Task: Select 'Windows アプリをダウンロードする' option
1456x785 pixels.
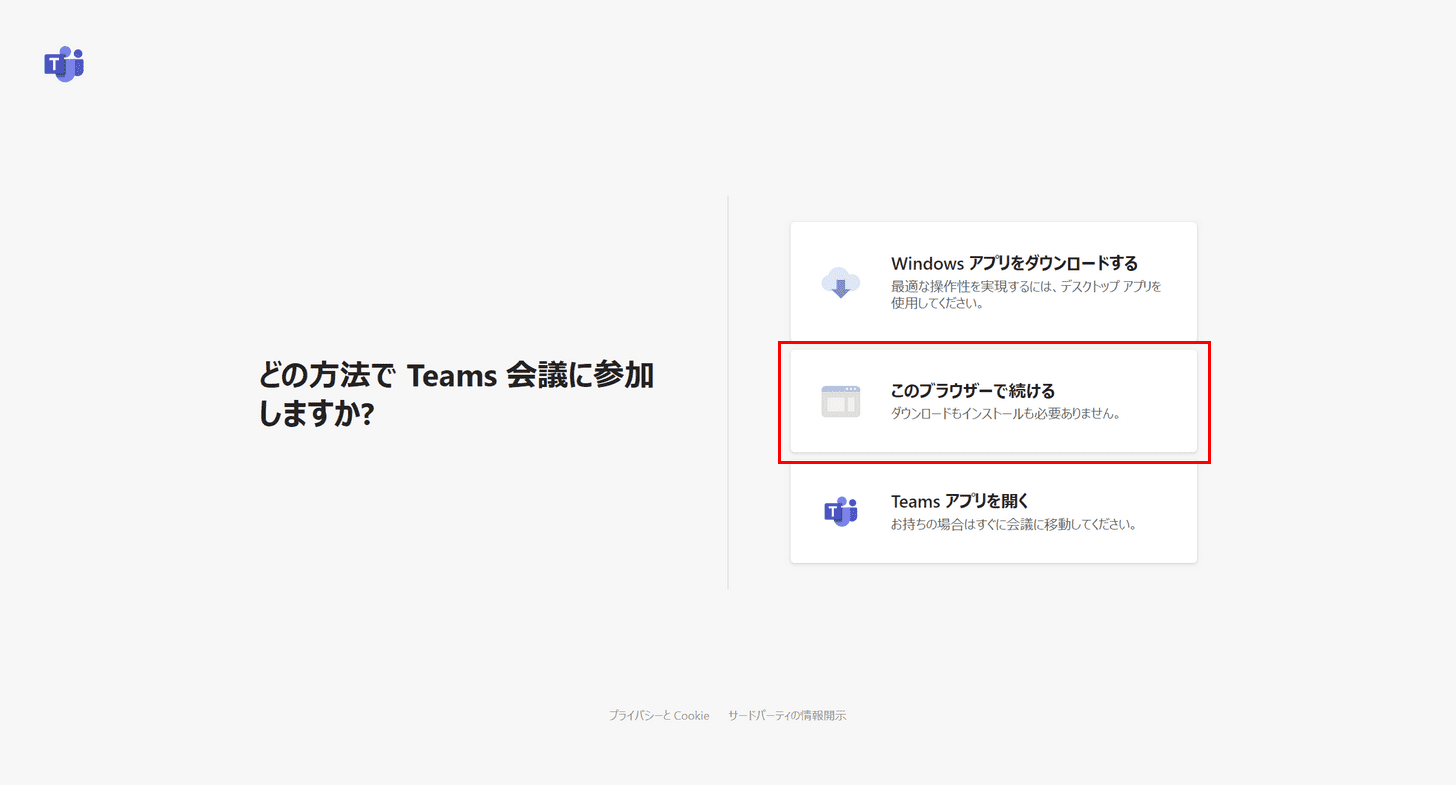Action: click(993, 281)
